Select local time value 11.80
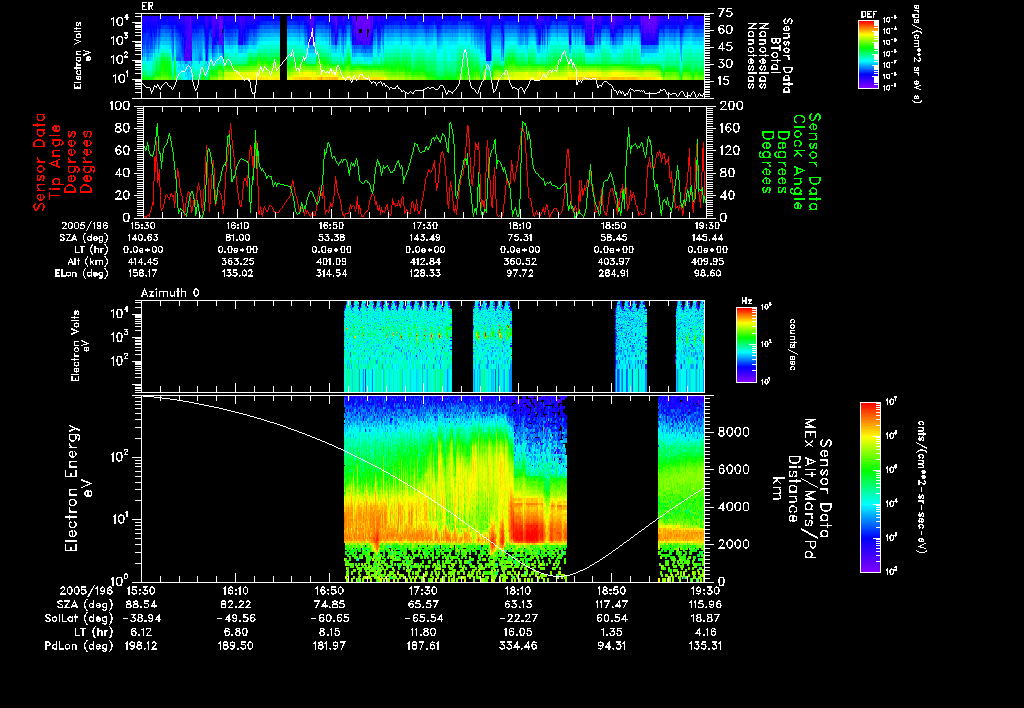This screenshot has height=708, width=1024. 423,632
